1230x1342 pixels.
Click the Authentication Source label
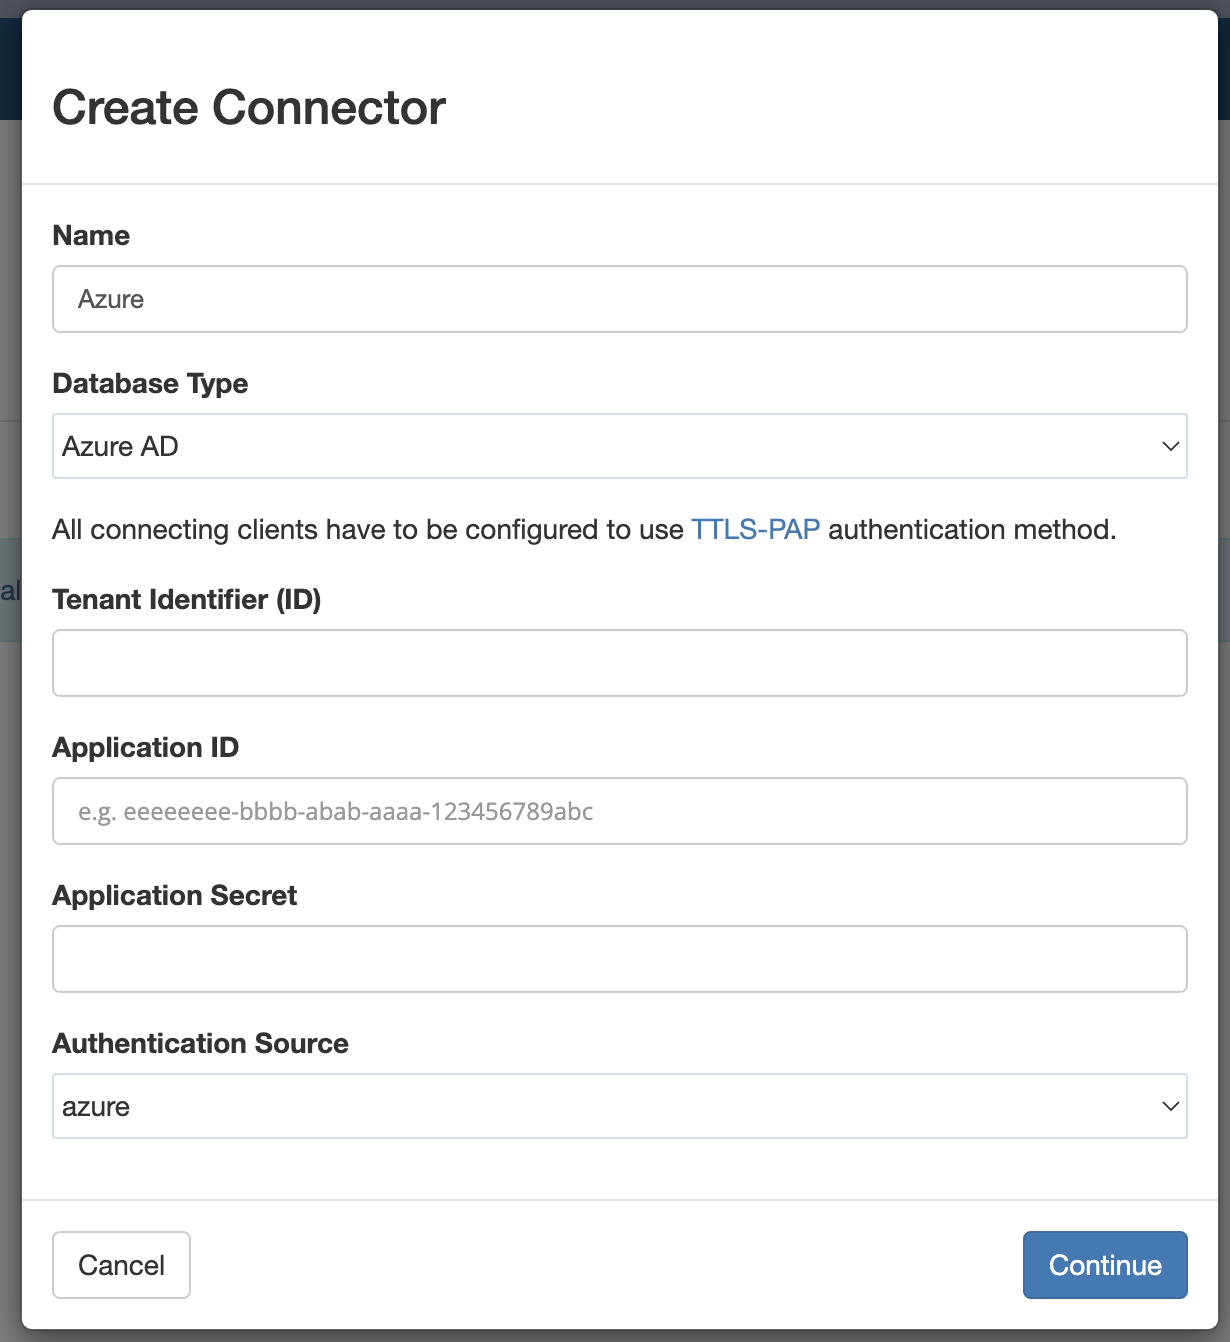click(200, 1043)
